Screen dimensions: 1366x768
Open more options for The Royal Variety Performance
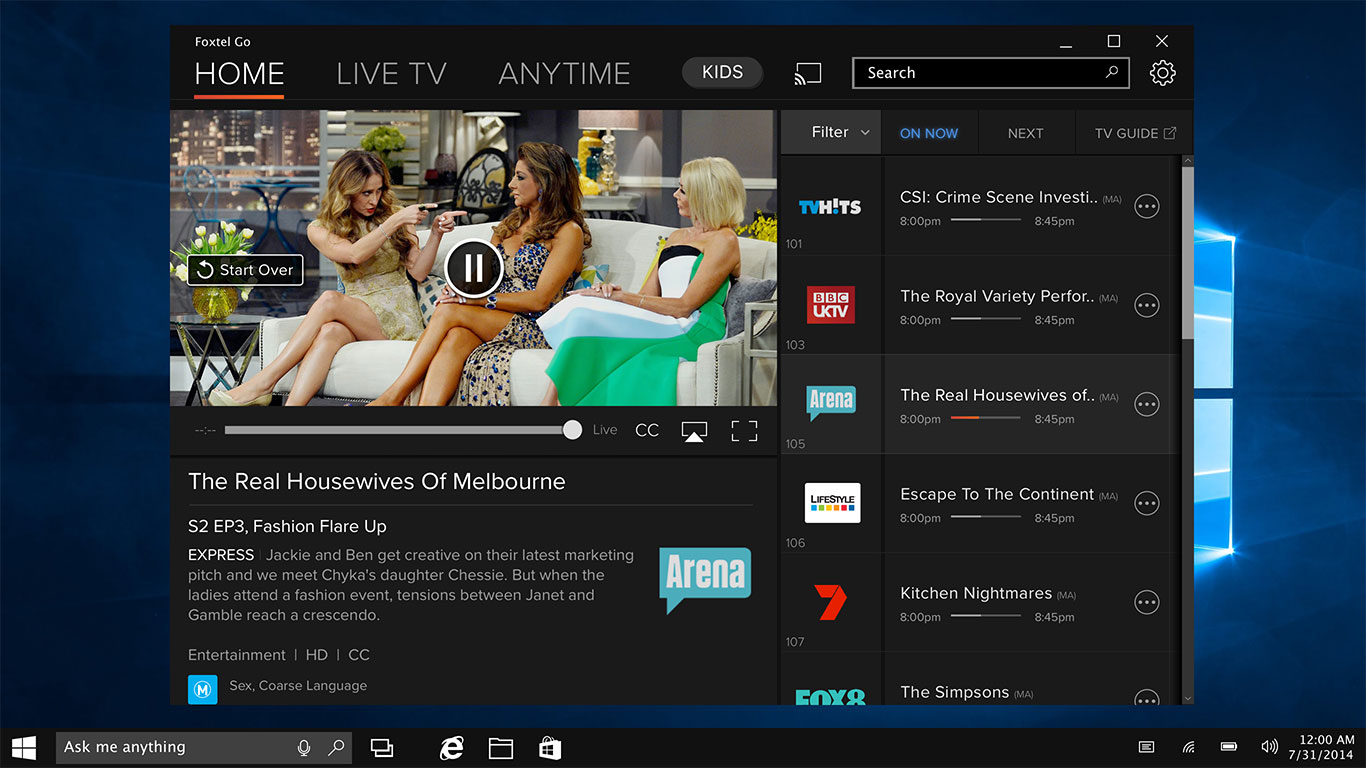[1147, 306]
